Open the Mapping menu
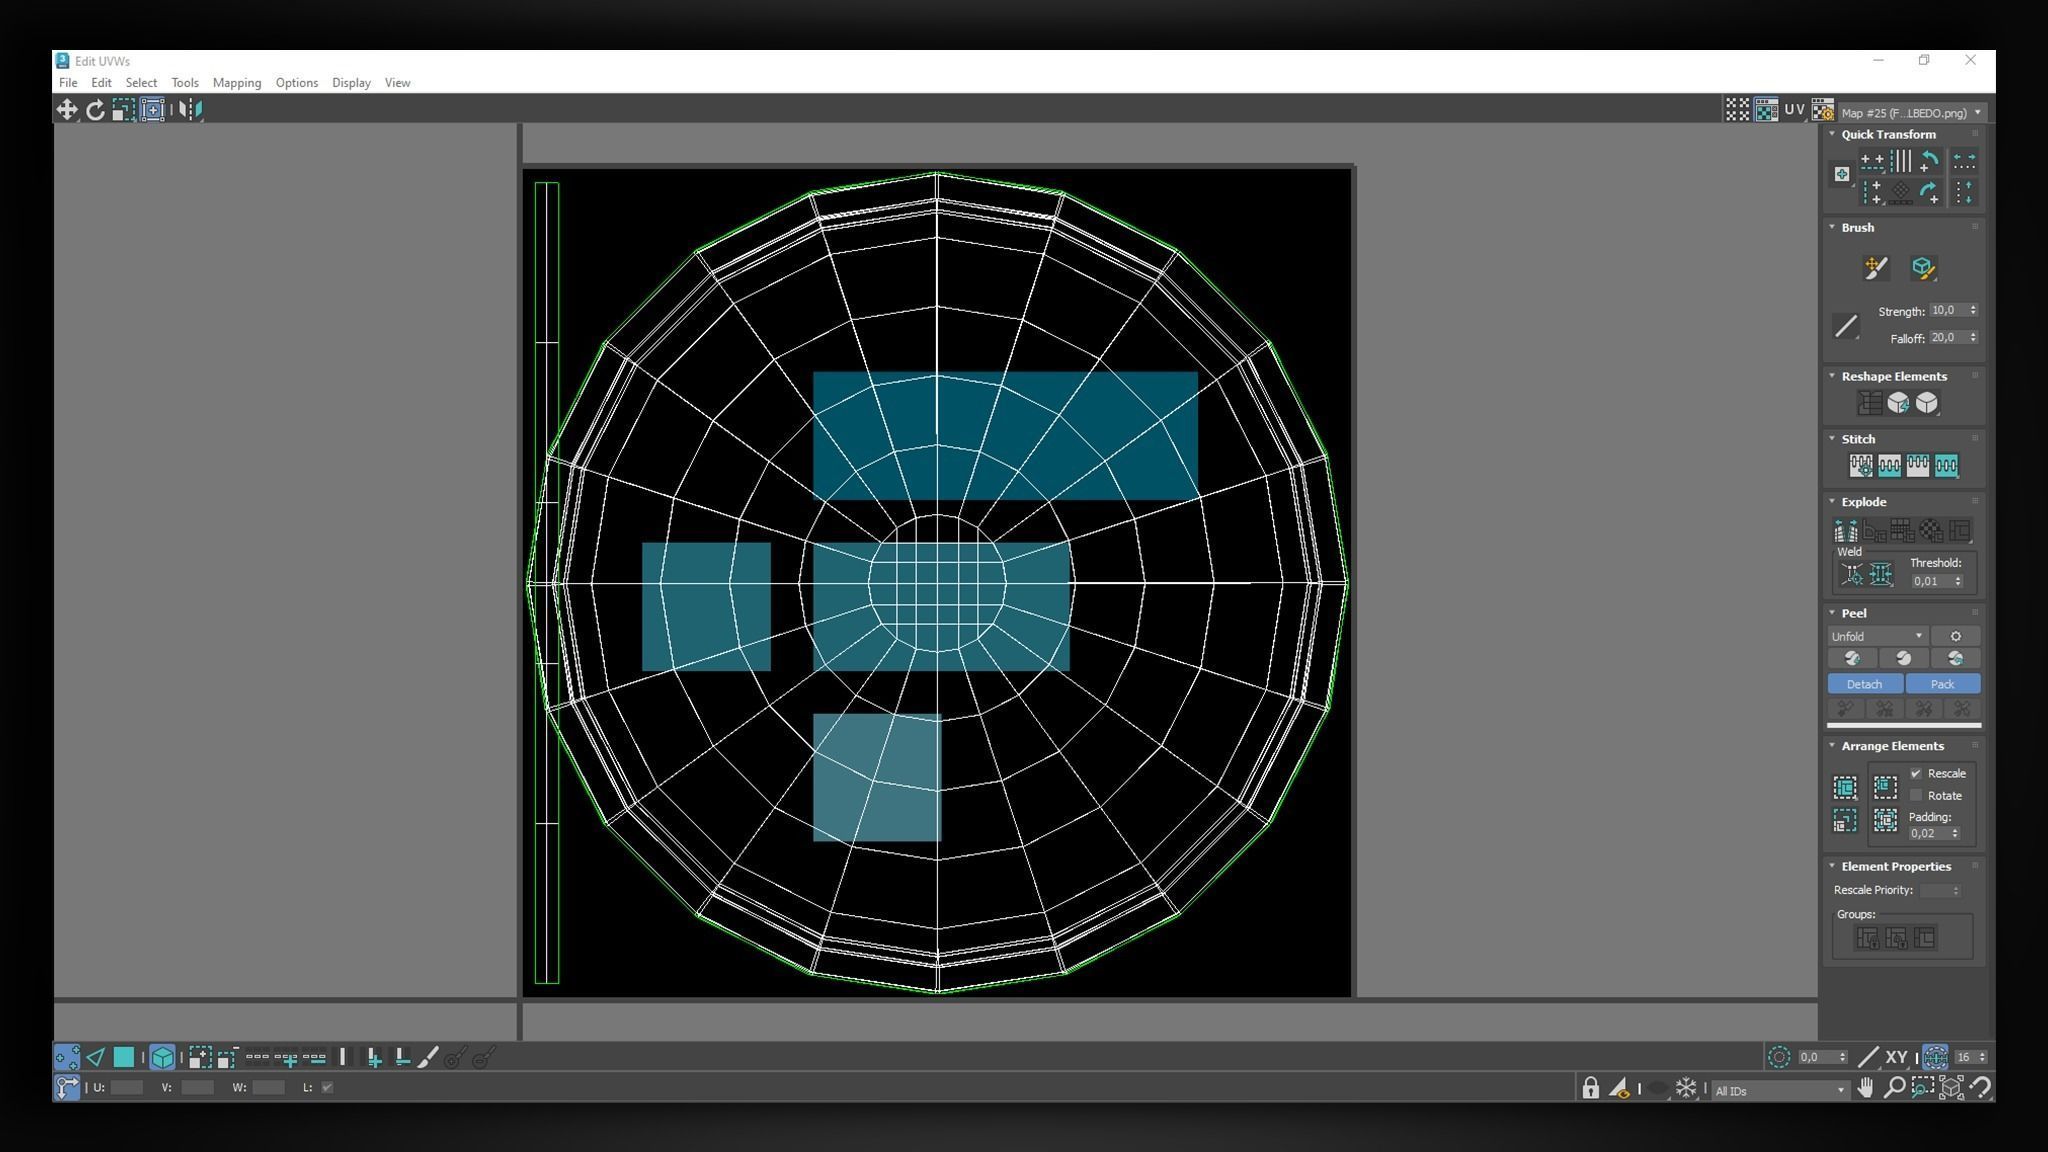 point(237,83)
